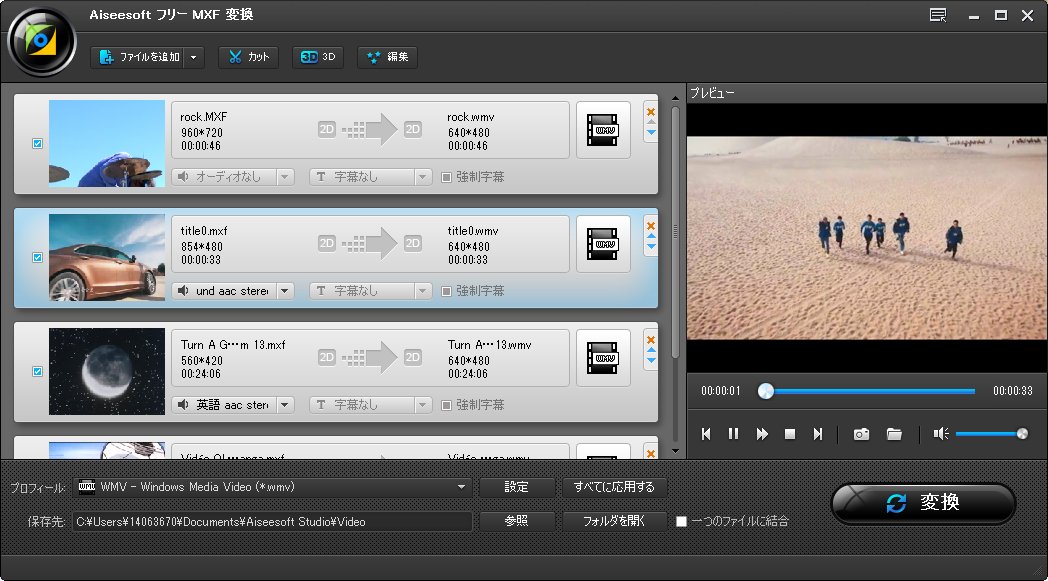Click the Aiseesoft app logo
Image resolution: width=1048 pixels, height=581 pixels.
point(41,41)
